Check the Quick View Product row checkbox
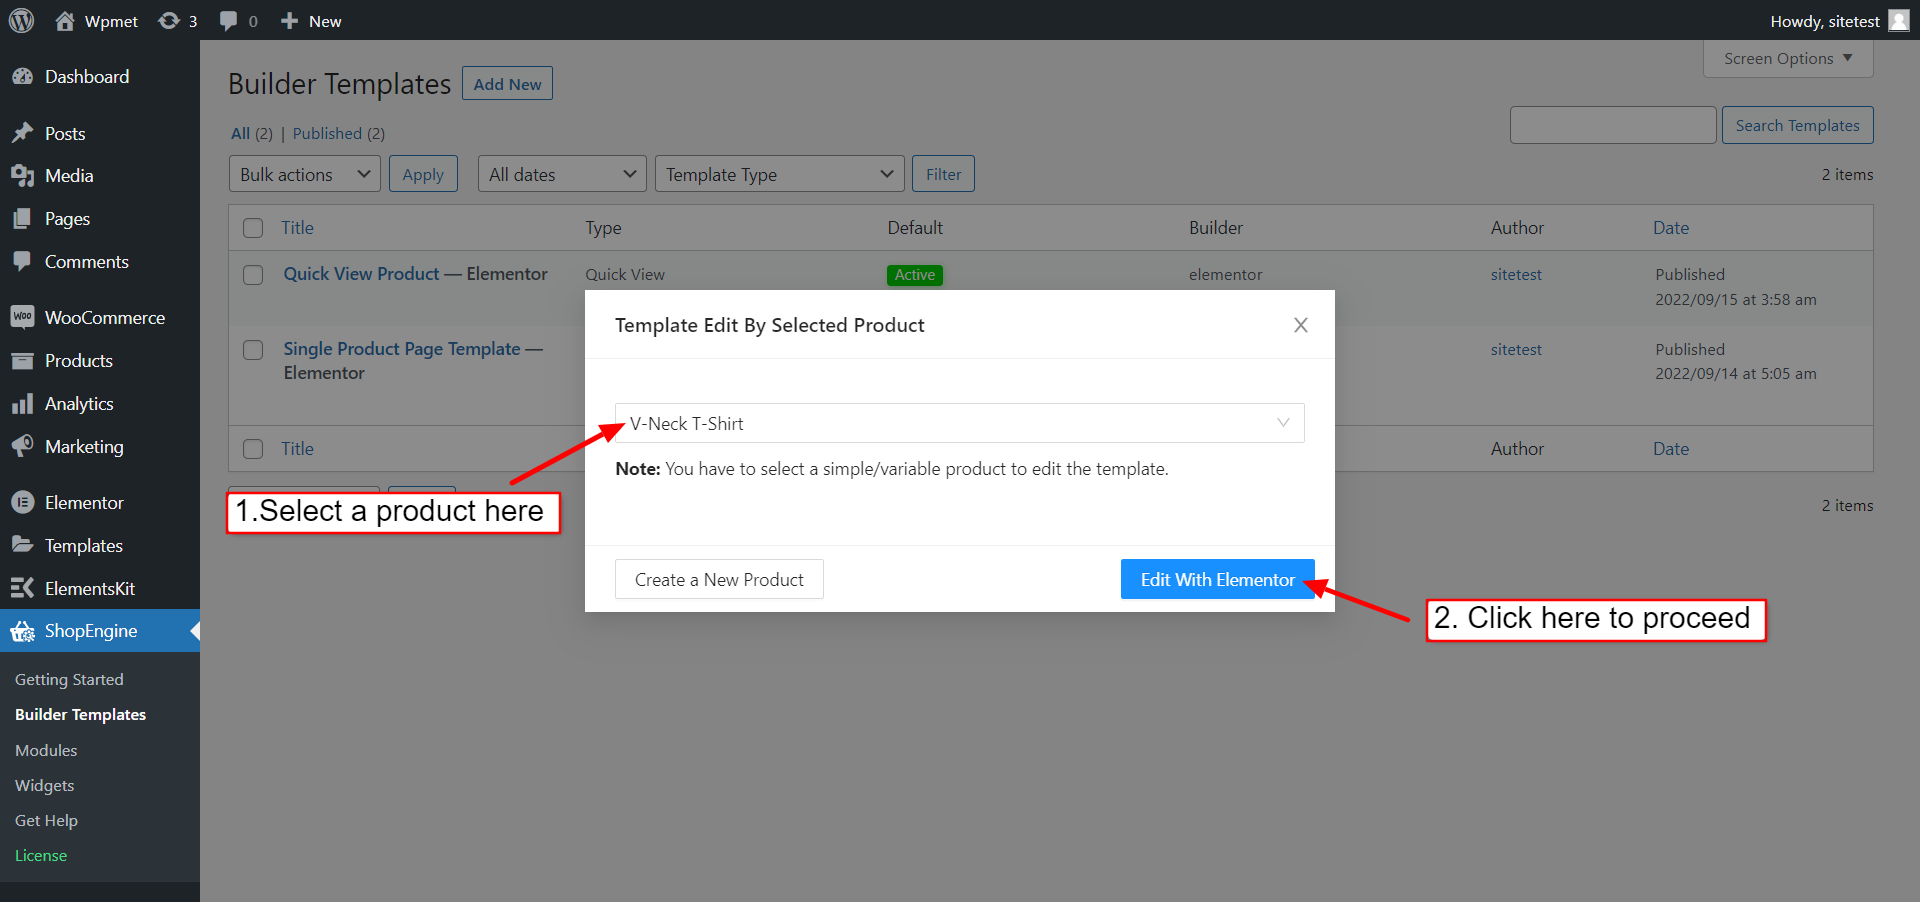Image resolution: width=1920 pixels, height=902 pixels. point(253,274)
